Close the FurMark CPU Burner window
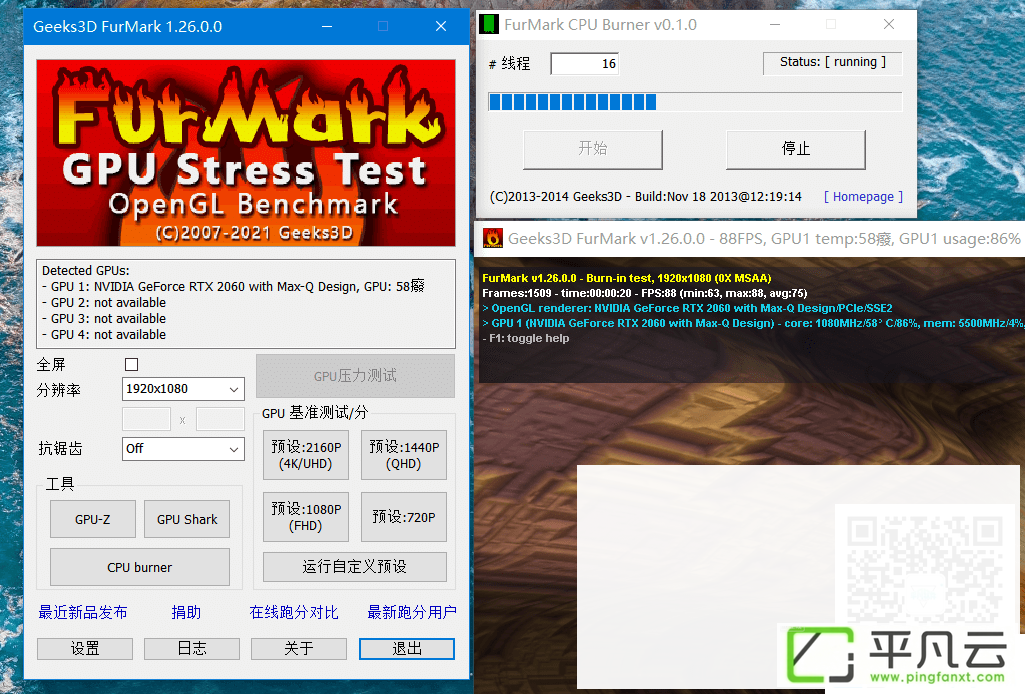The image size is (1025, 694). point(889,24)
